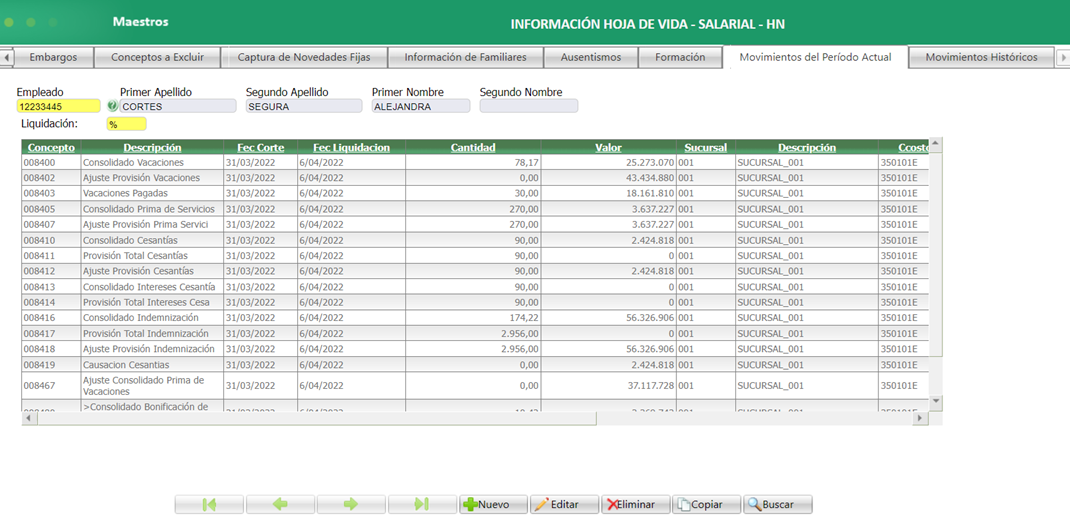The image size is (1072, 524).
Task: Click the Editar button
Action: 565,504
